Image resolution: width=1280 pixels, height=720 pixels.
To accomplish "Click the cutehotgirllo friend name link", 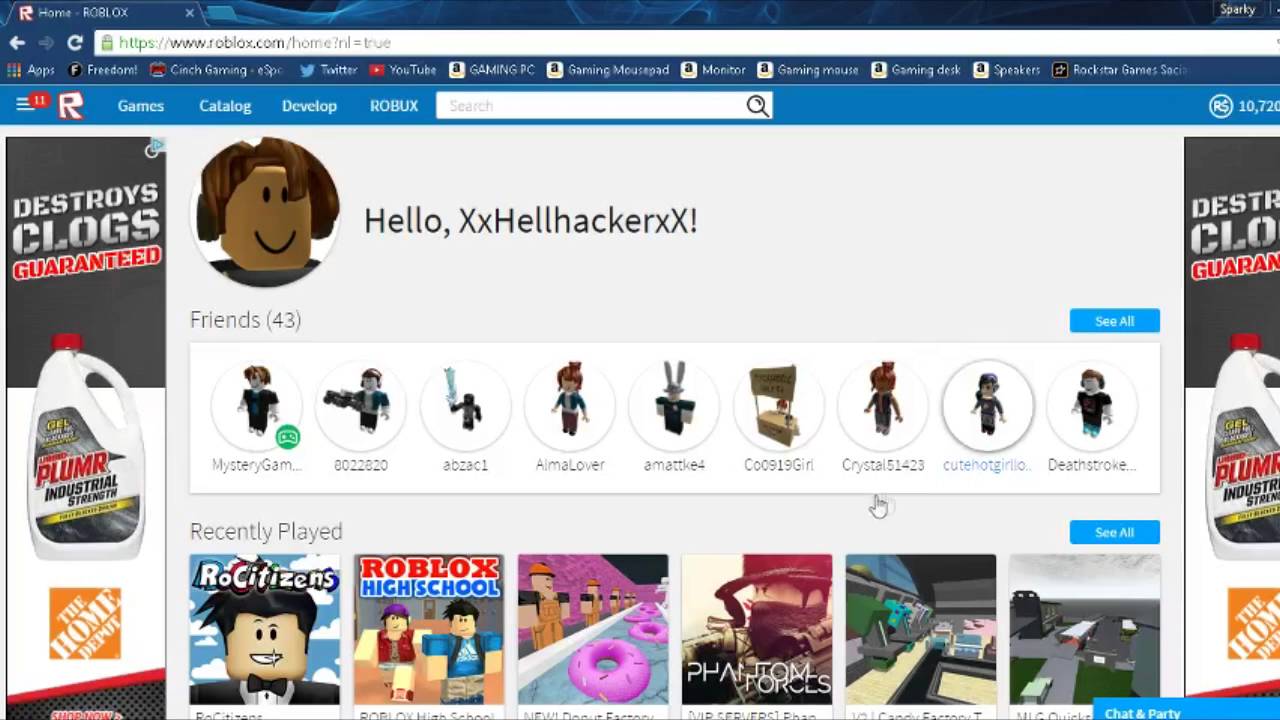I will (x=986, y=465).
